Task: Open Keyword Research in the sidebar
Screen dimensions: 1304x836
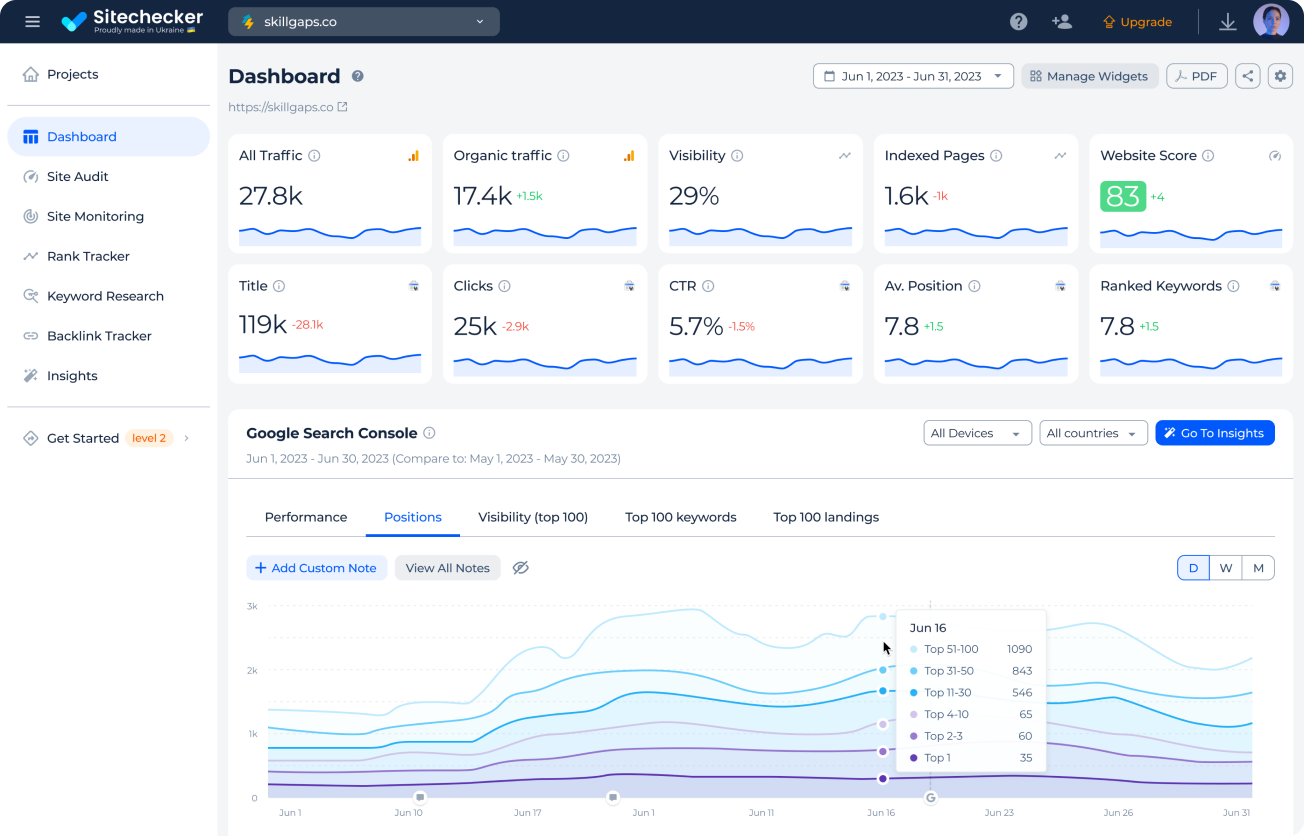Action: [x=108, y=296]
